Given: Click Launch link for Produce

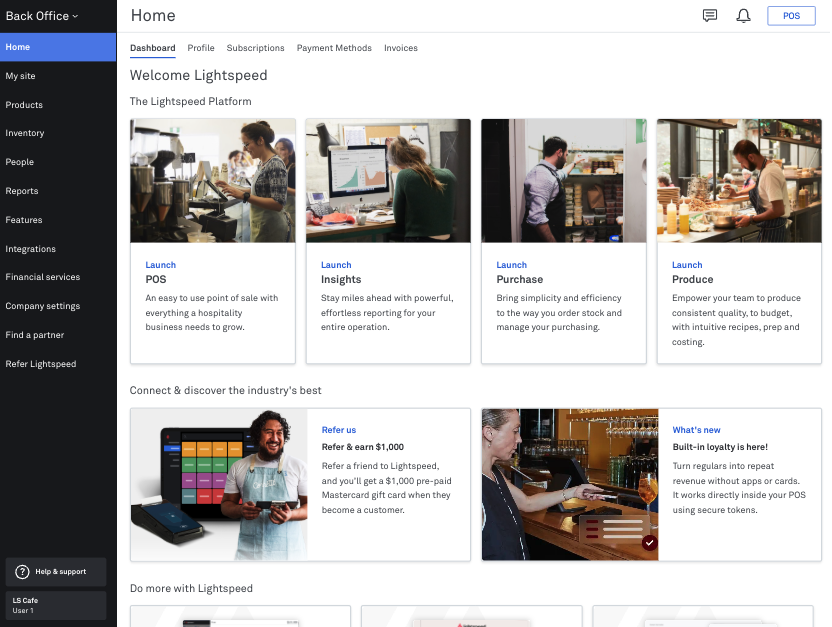Looking at the screenshot, I should (x=687, y=265).
